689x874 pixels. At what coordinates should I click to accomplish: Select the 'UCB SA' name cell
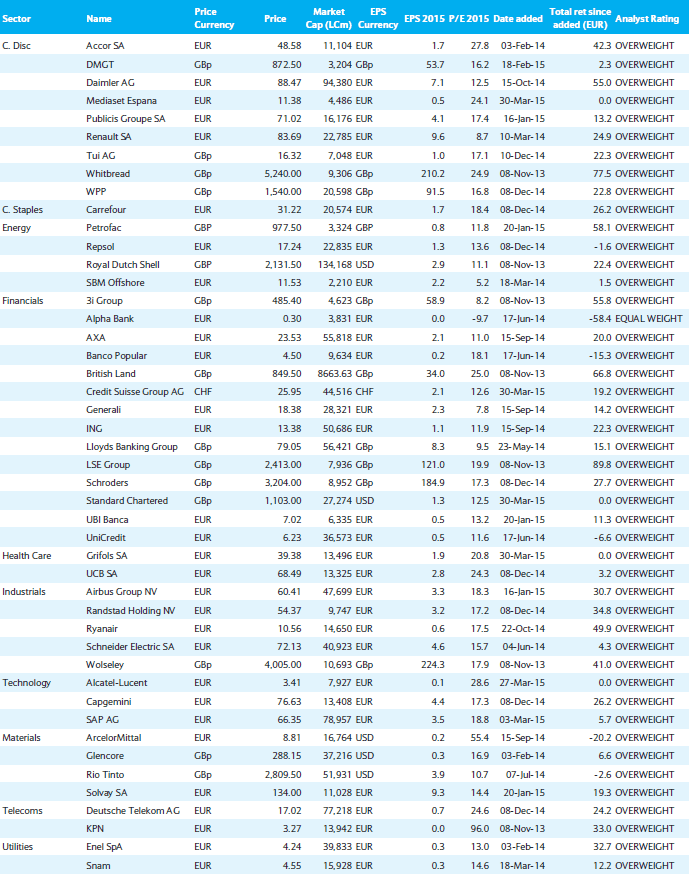click(101, 574)
